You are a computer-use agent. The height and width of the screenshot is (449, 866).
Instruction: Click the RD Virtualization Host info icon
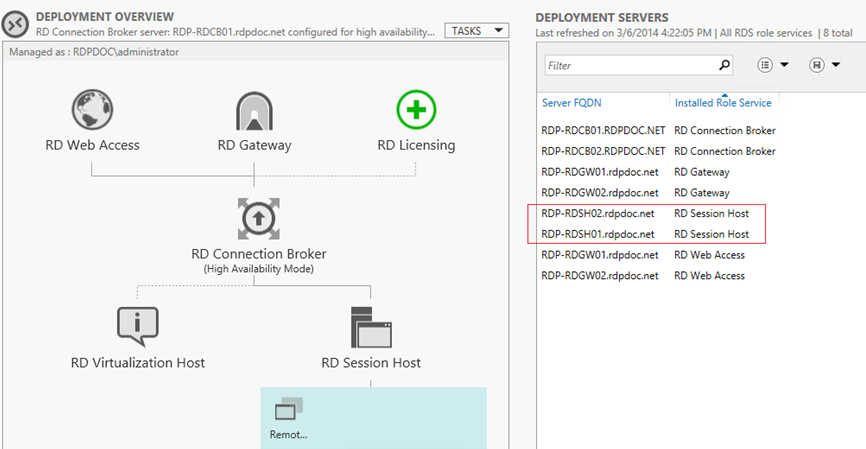pos(138,326)
